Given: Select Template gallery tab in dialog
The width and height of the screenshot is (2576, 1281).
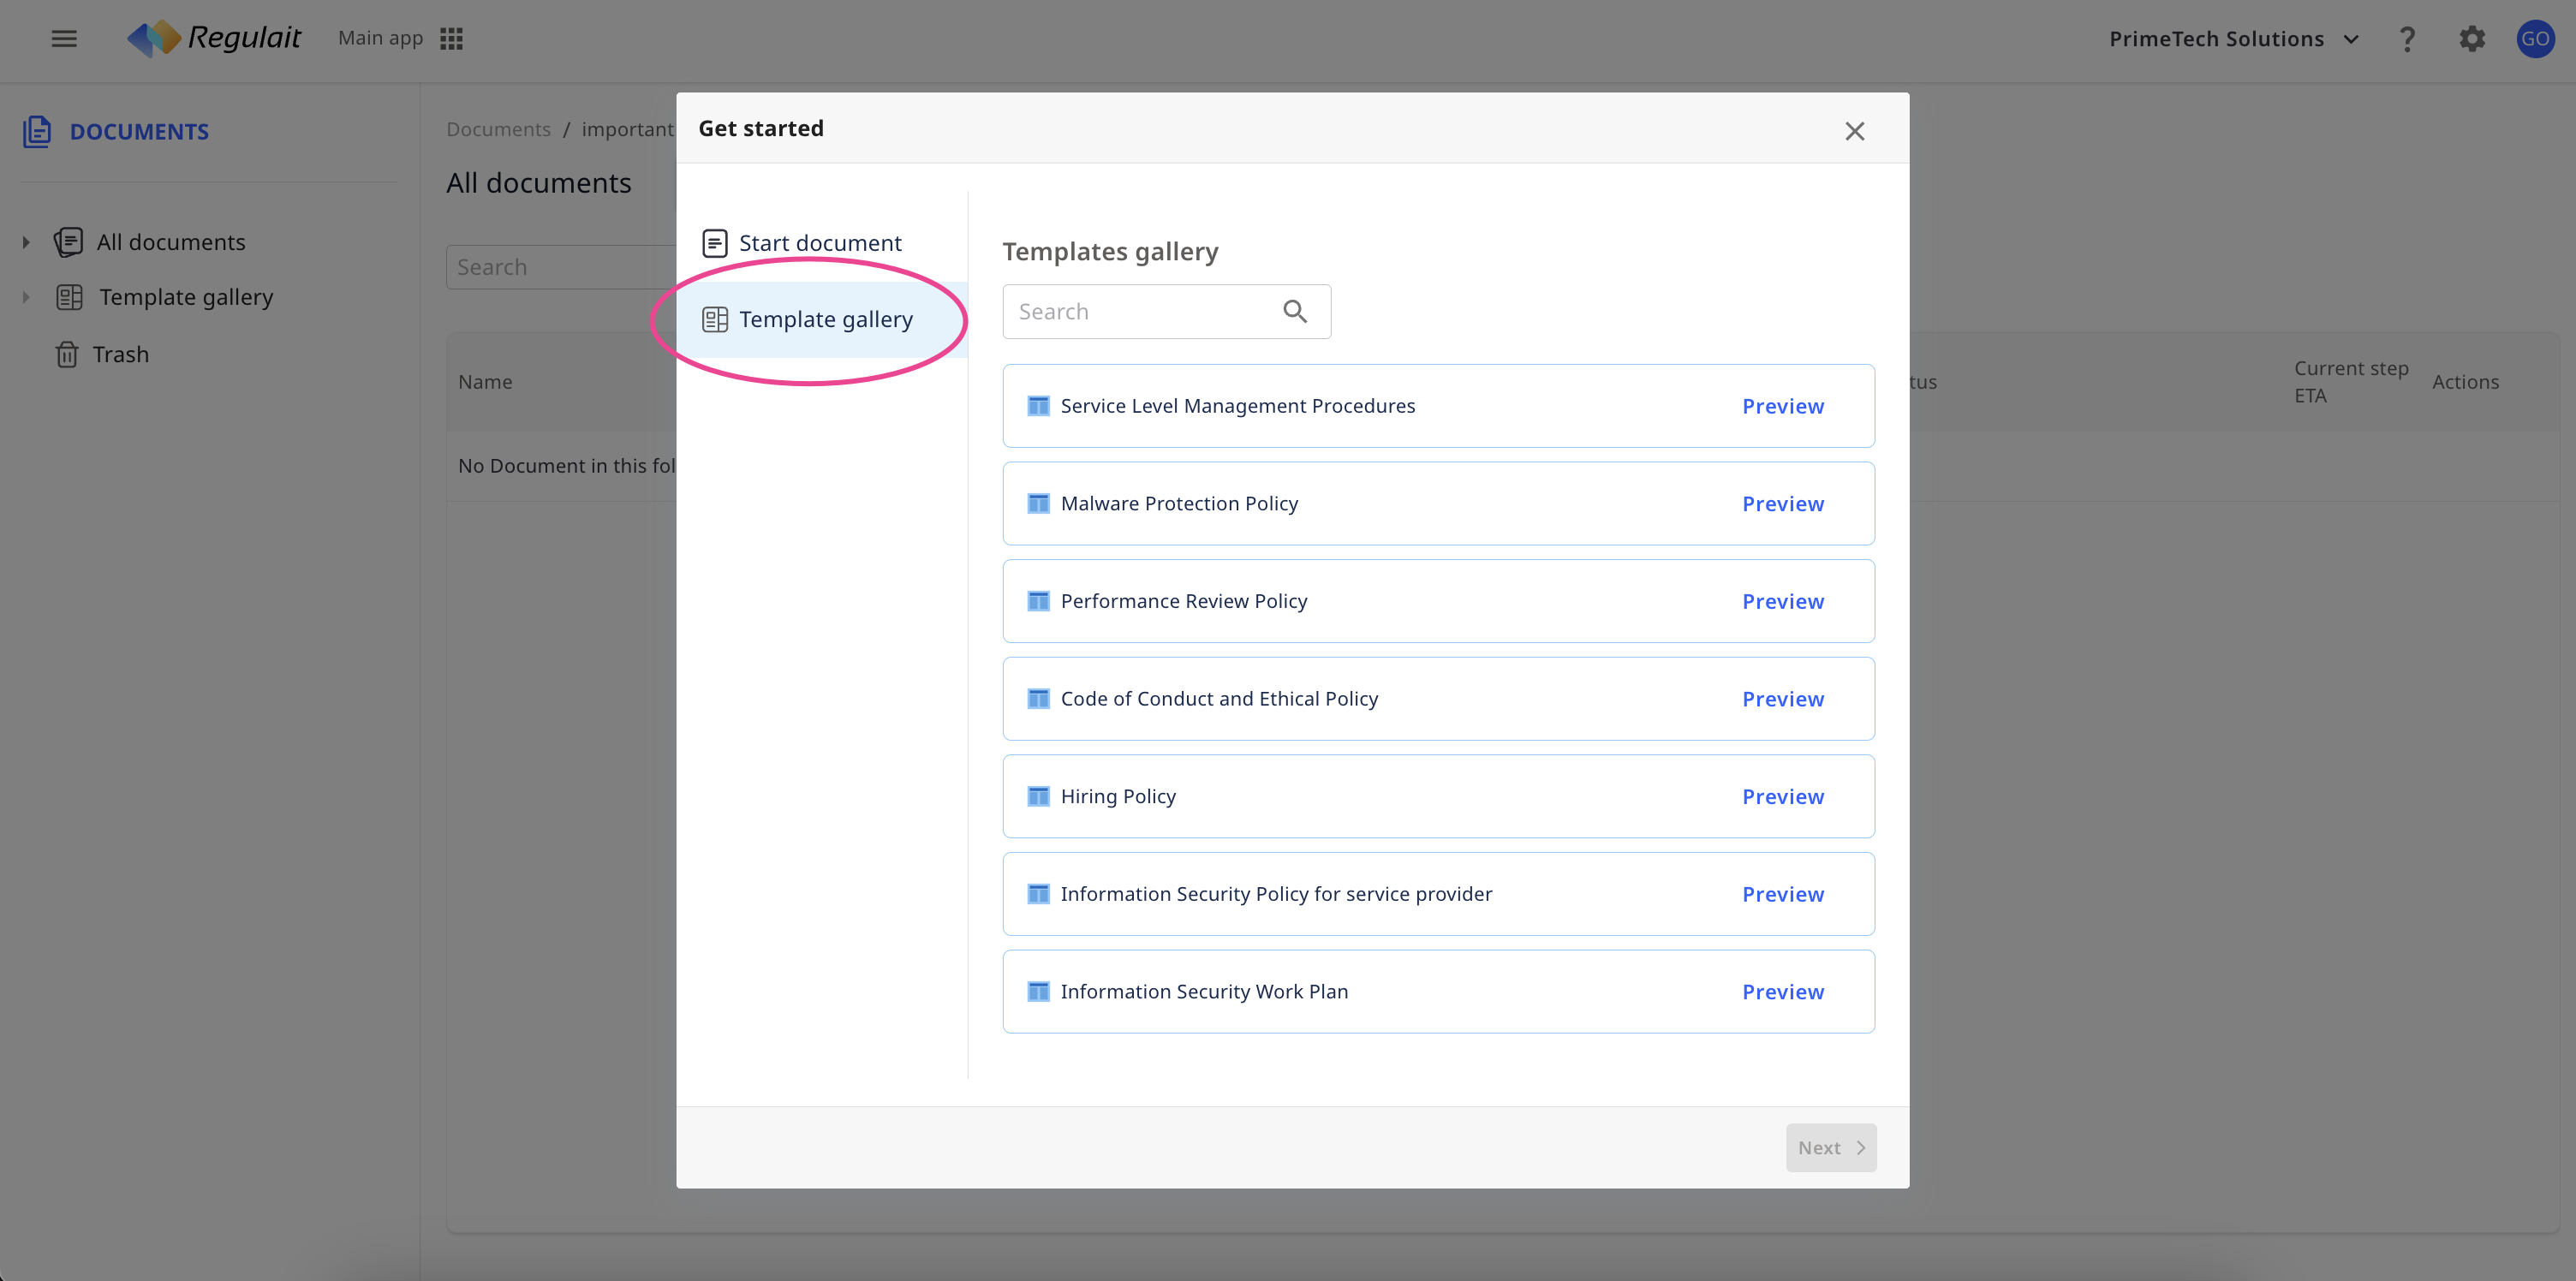Looking at the screenshot, I should click(825, 320).
